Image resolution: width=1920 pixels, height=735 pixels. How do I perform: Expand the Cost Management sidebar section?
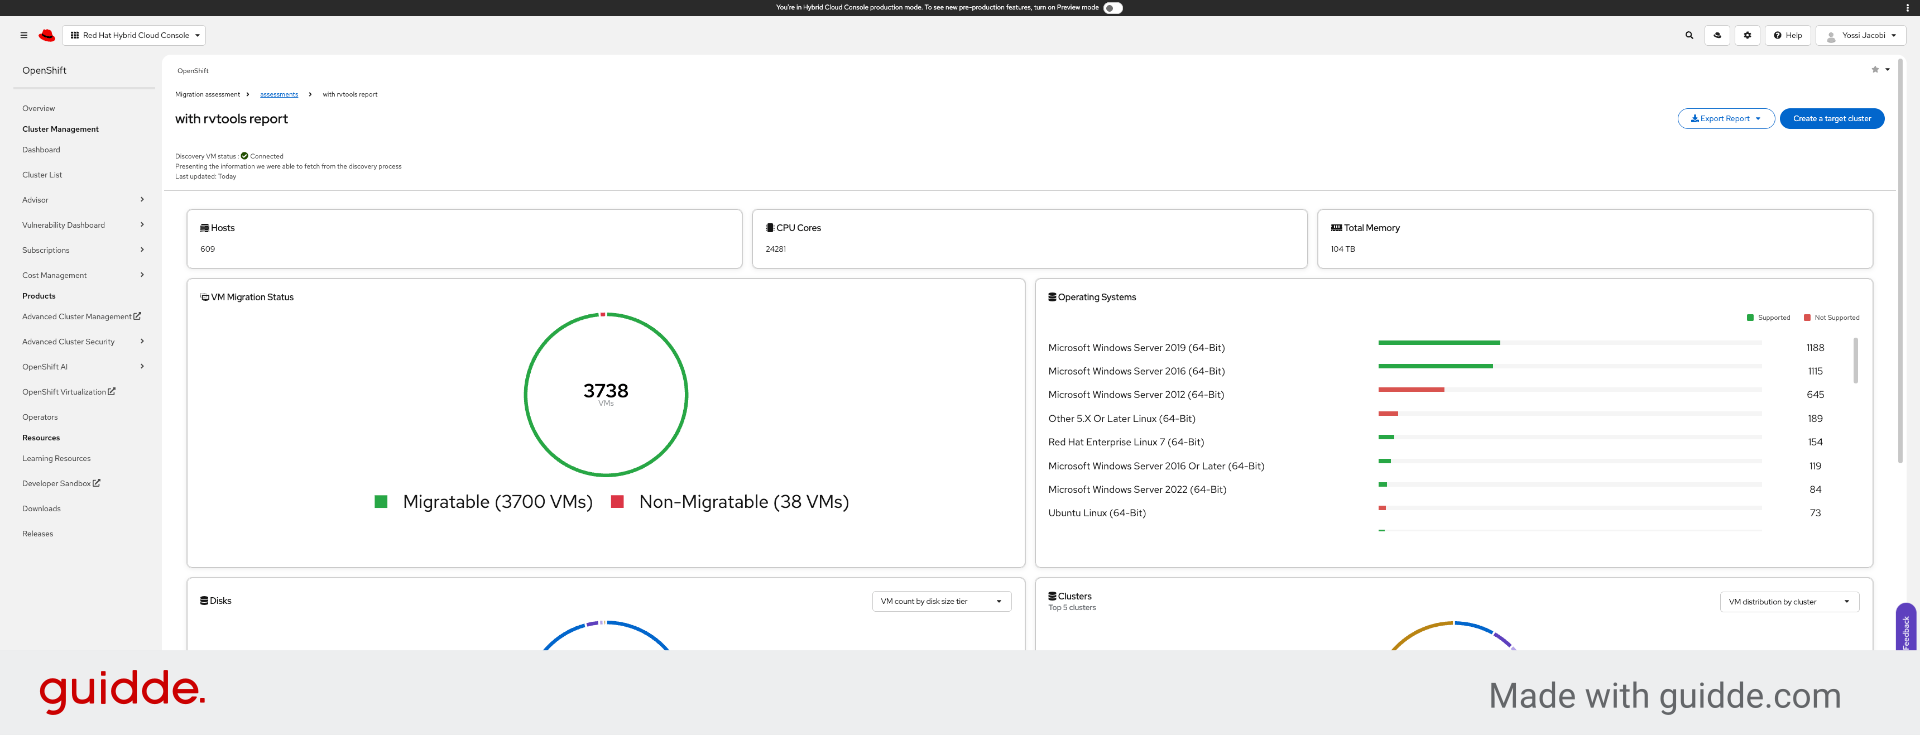[x=83, y=275]
